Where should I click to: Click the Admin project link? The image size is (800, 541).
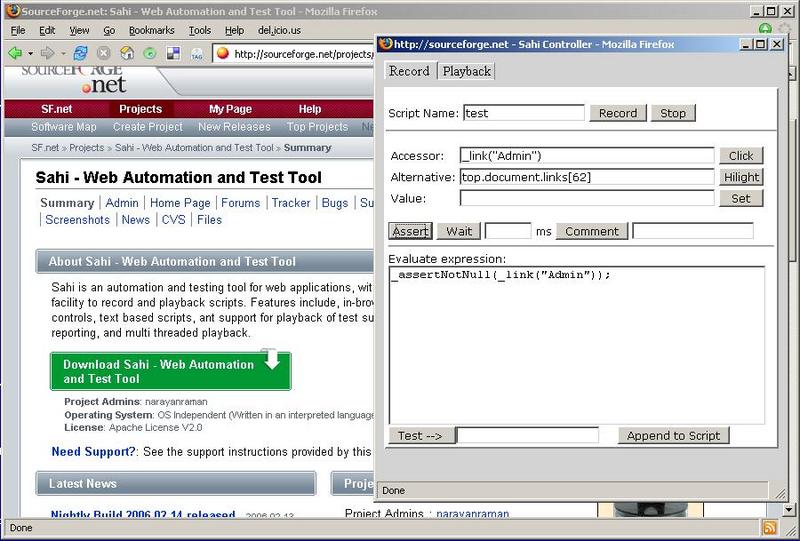click(122, 203)
